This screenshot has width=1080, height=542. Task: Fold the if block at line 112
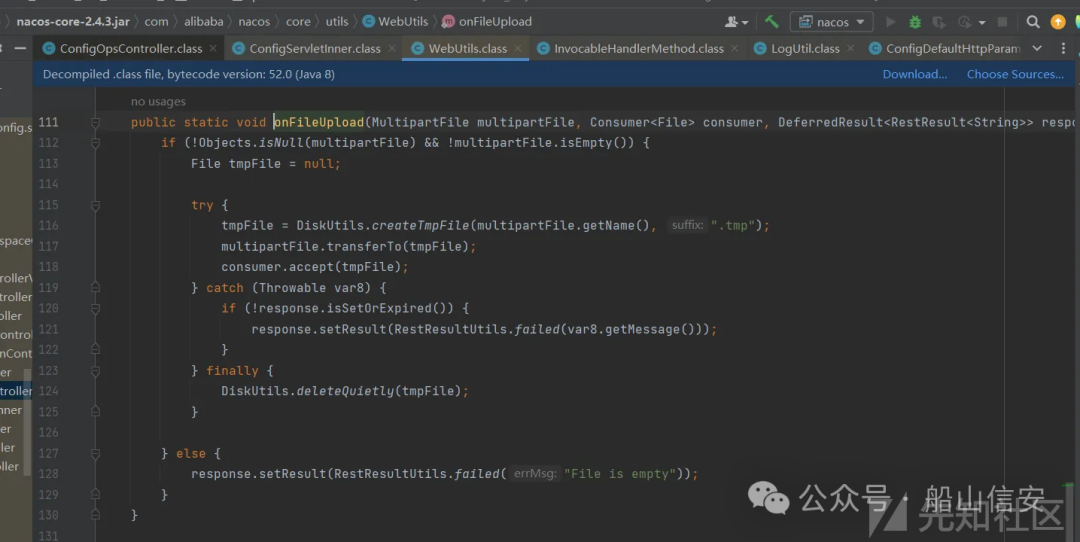click(x=96, y=143)
